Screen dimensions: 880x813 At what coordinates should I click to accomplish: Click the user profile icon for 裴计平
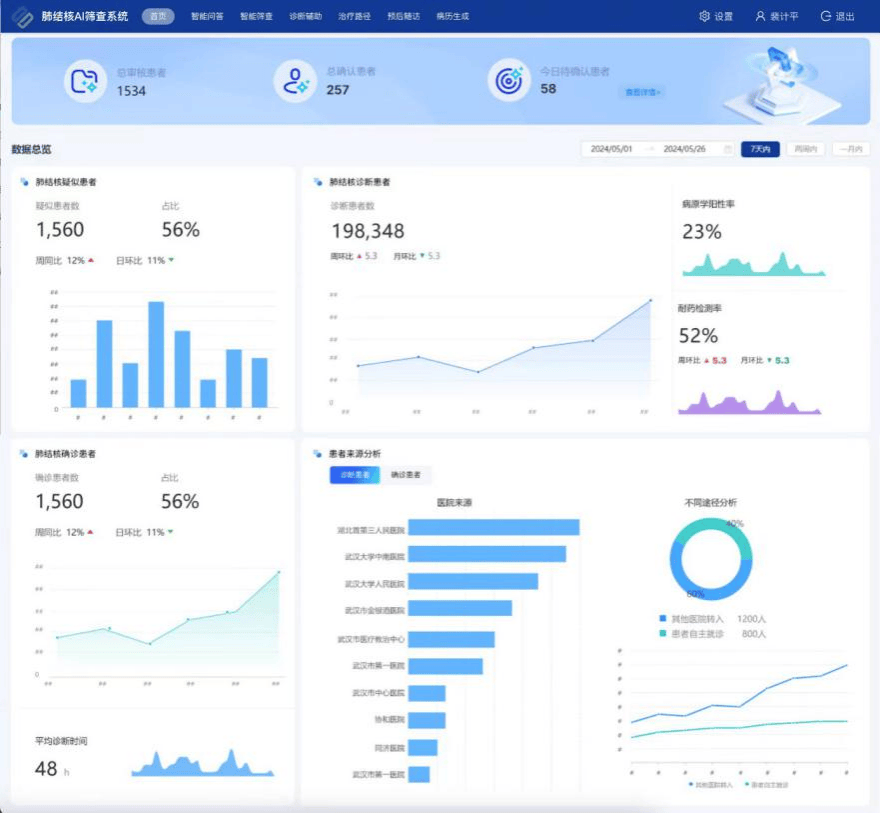pyautogui.click(x=760, y=17)
